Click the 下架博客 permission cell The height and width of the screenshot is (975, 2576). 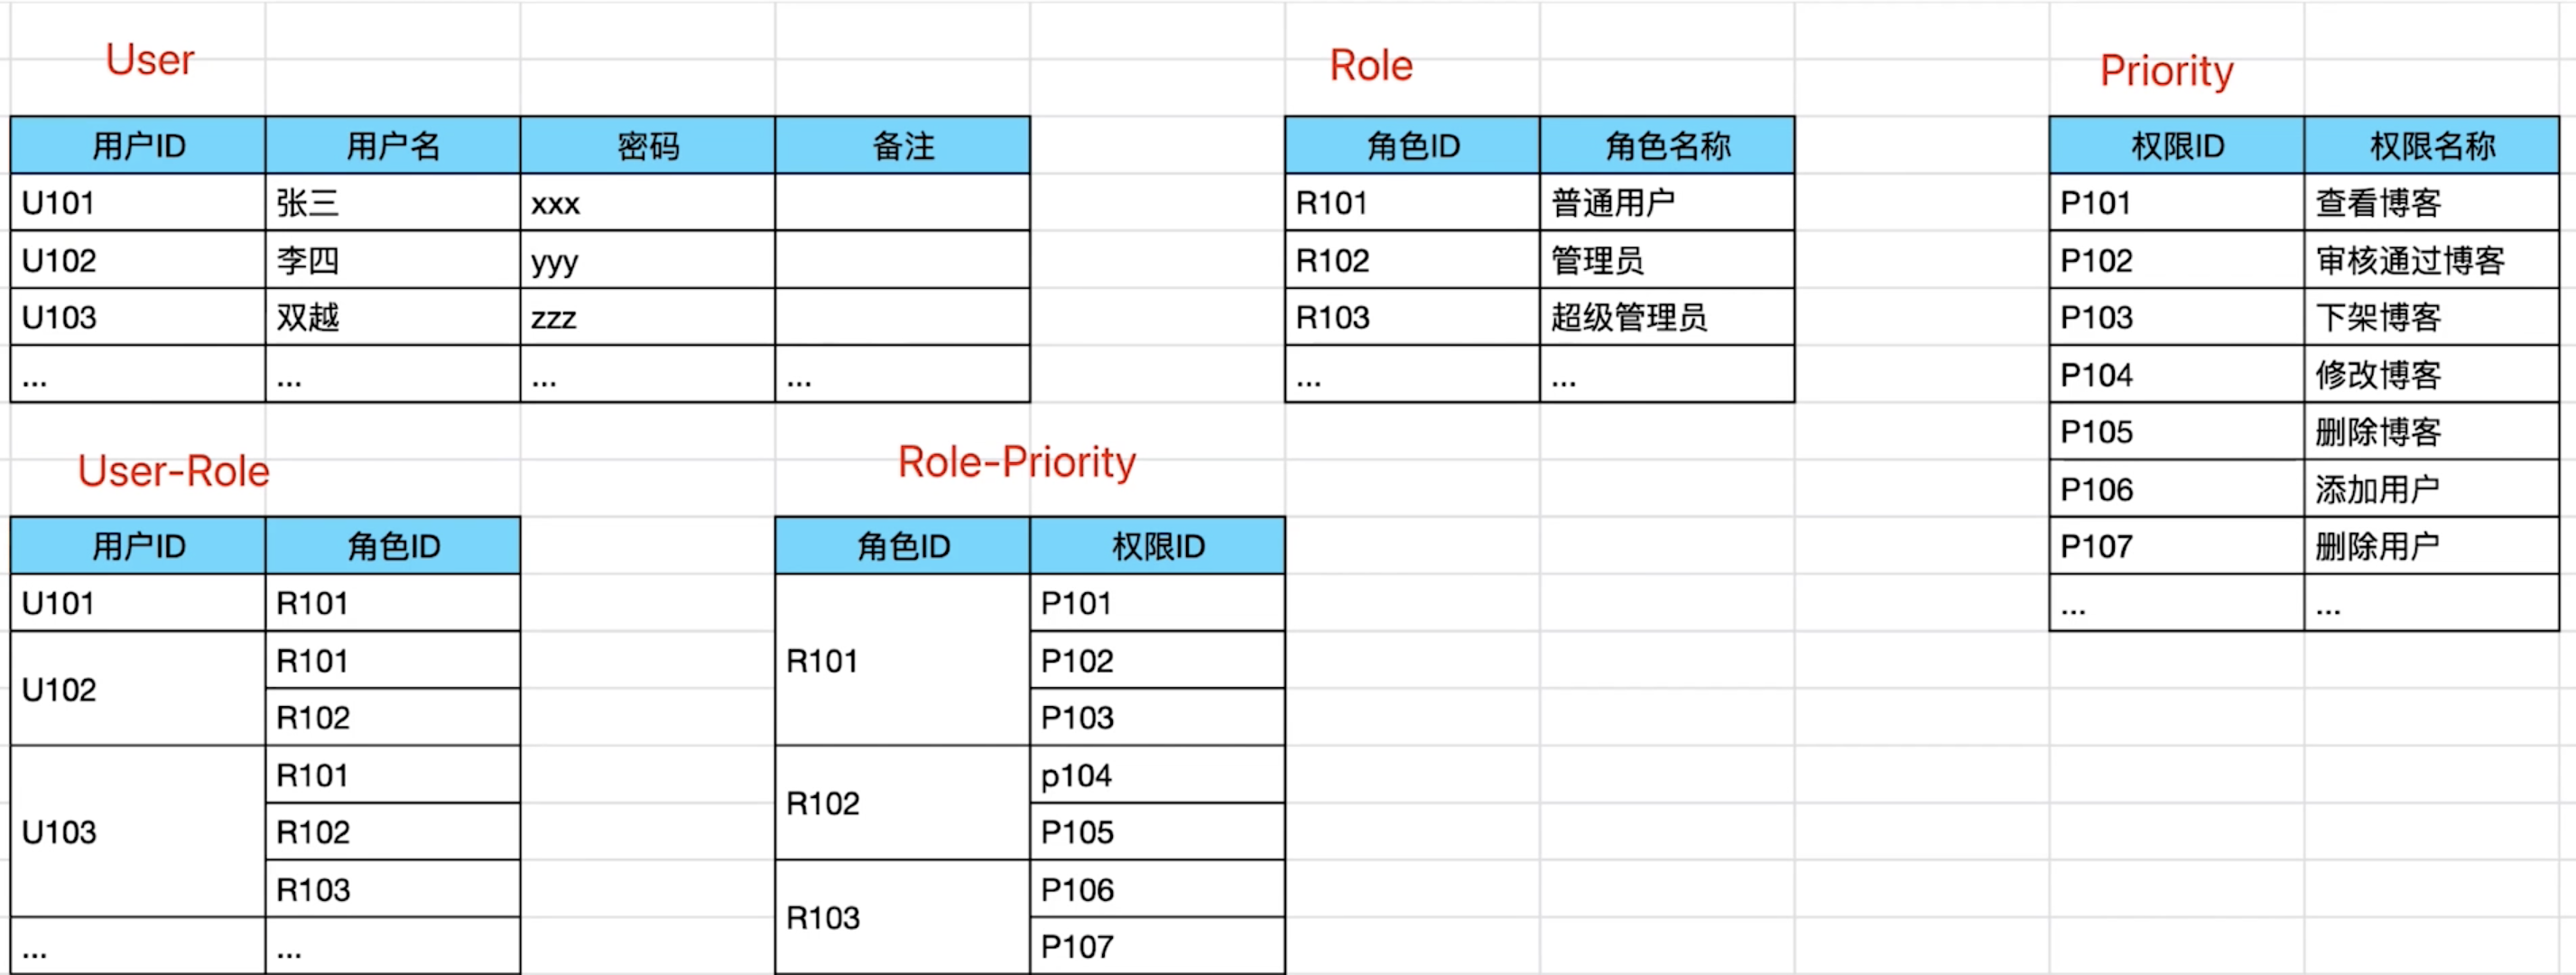point(2431,318)
